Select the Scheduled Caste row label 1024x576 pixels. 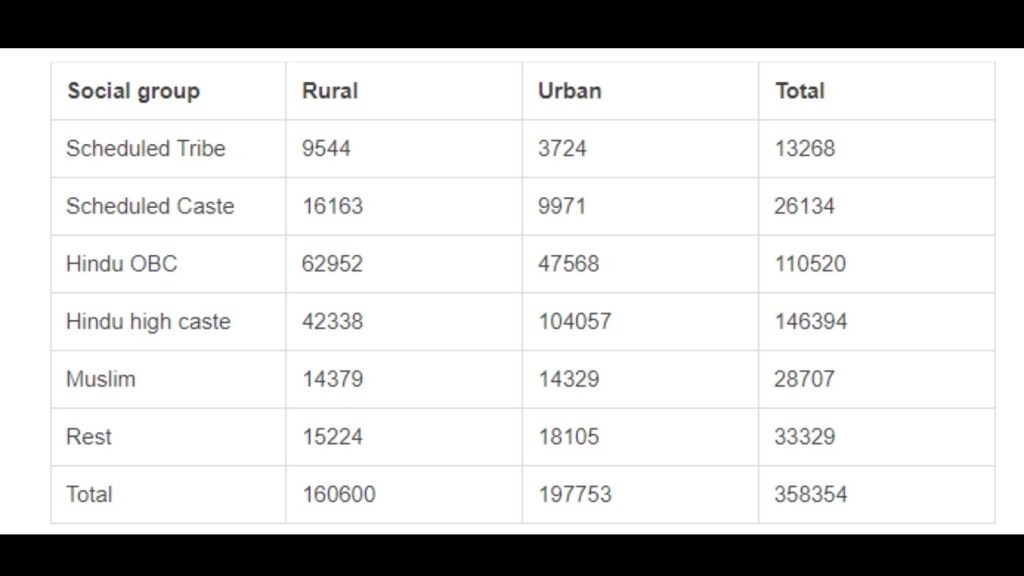tap(150, 207)
